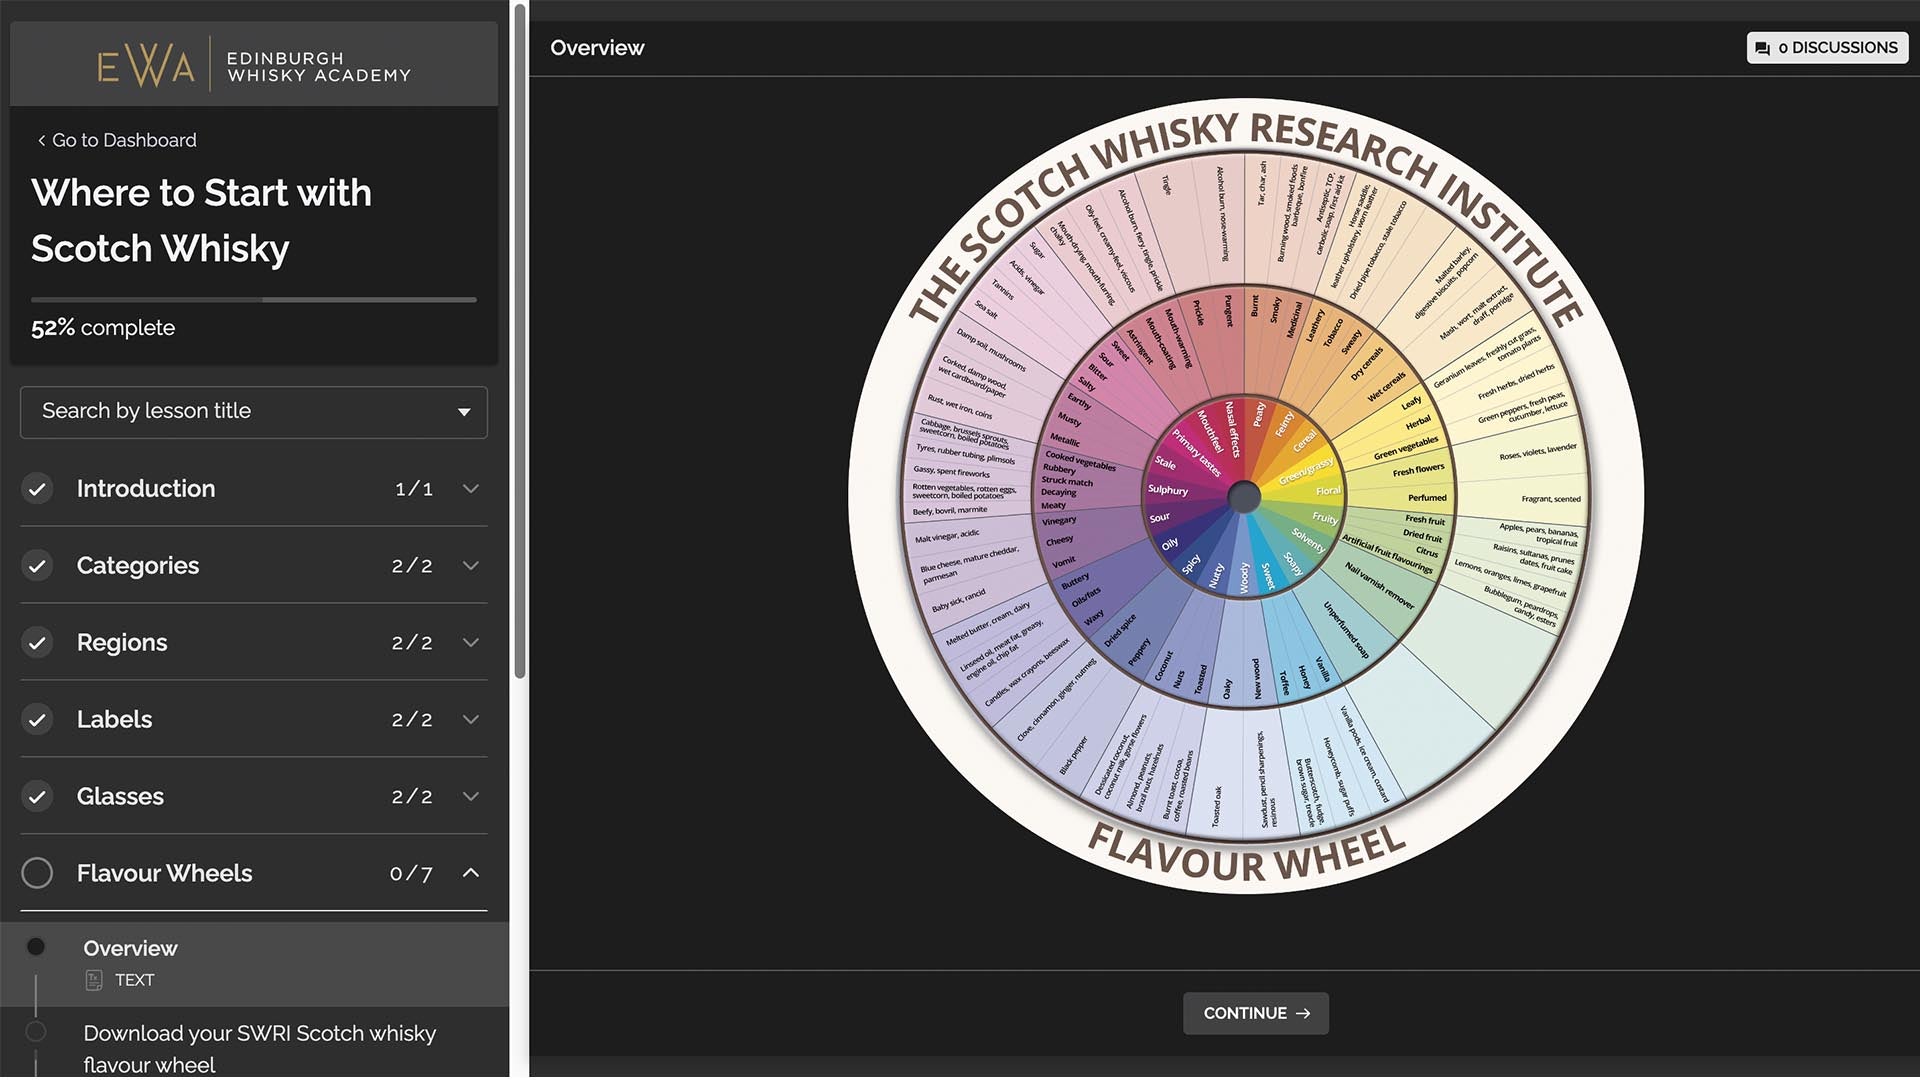Viewport: 1920px width, 1080px height.
Task: Open the Search by lesson title dropdown
Action: tap(254, 412)
